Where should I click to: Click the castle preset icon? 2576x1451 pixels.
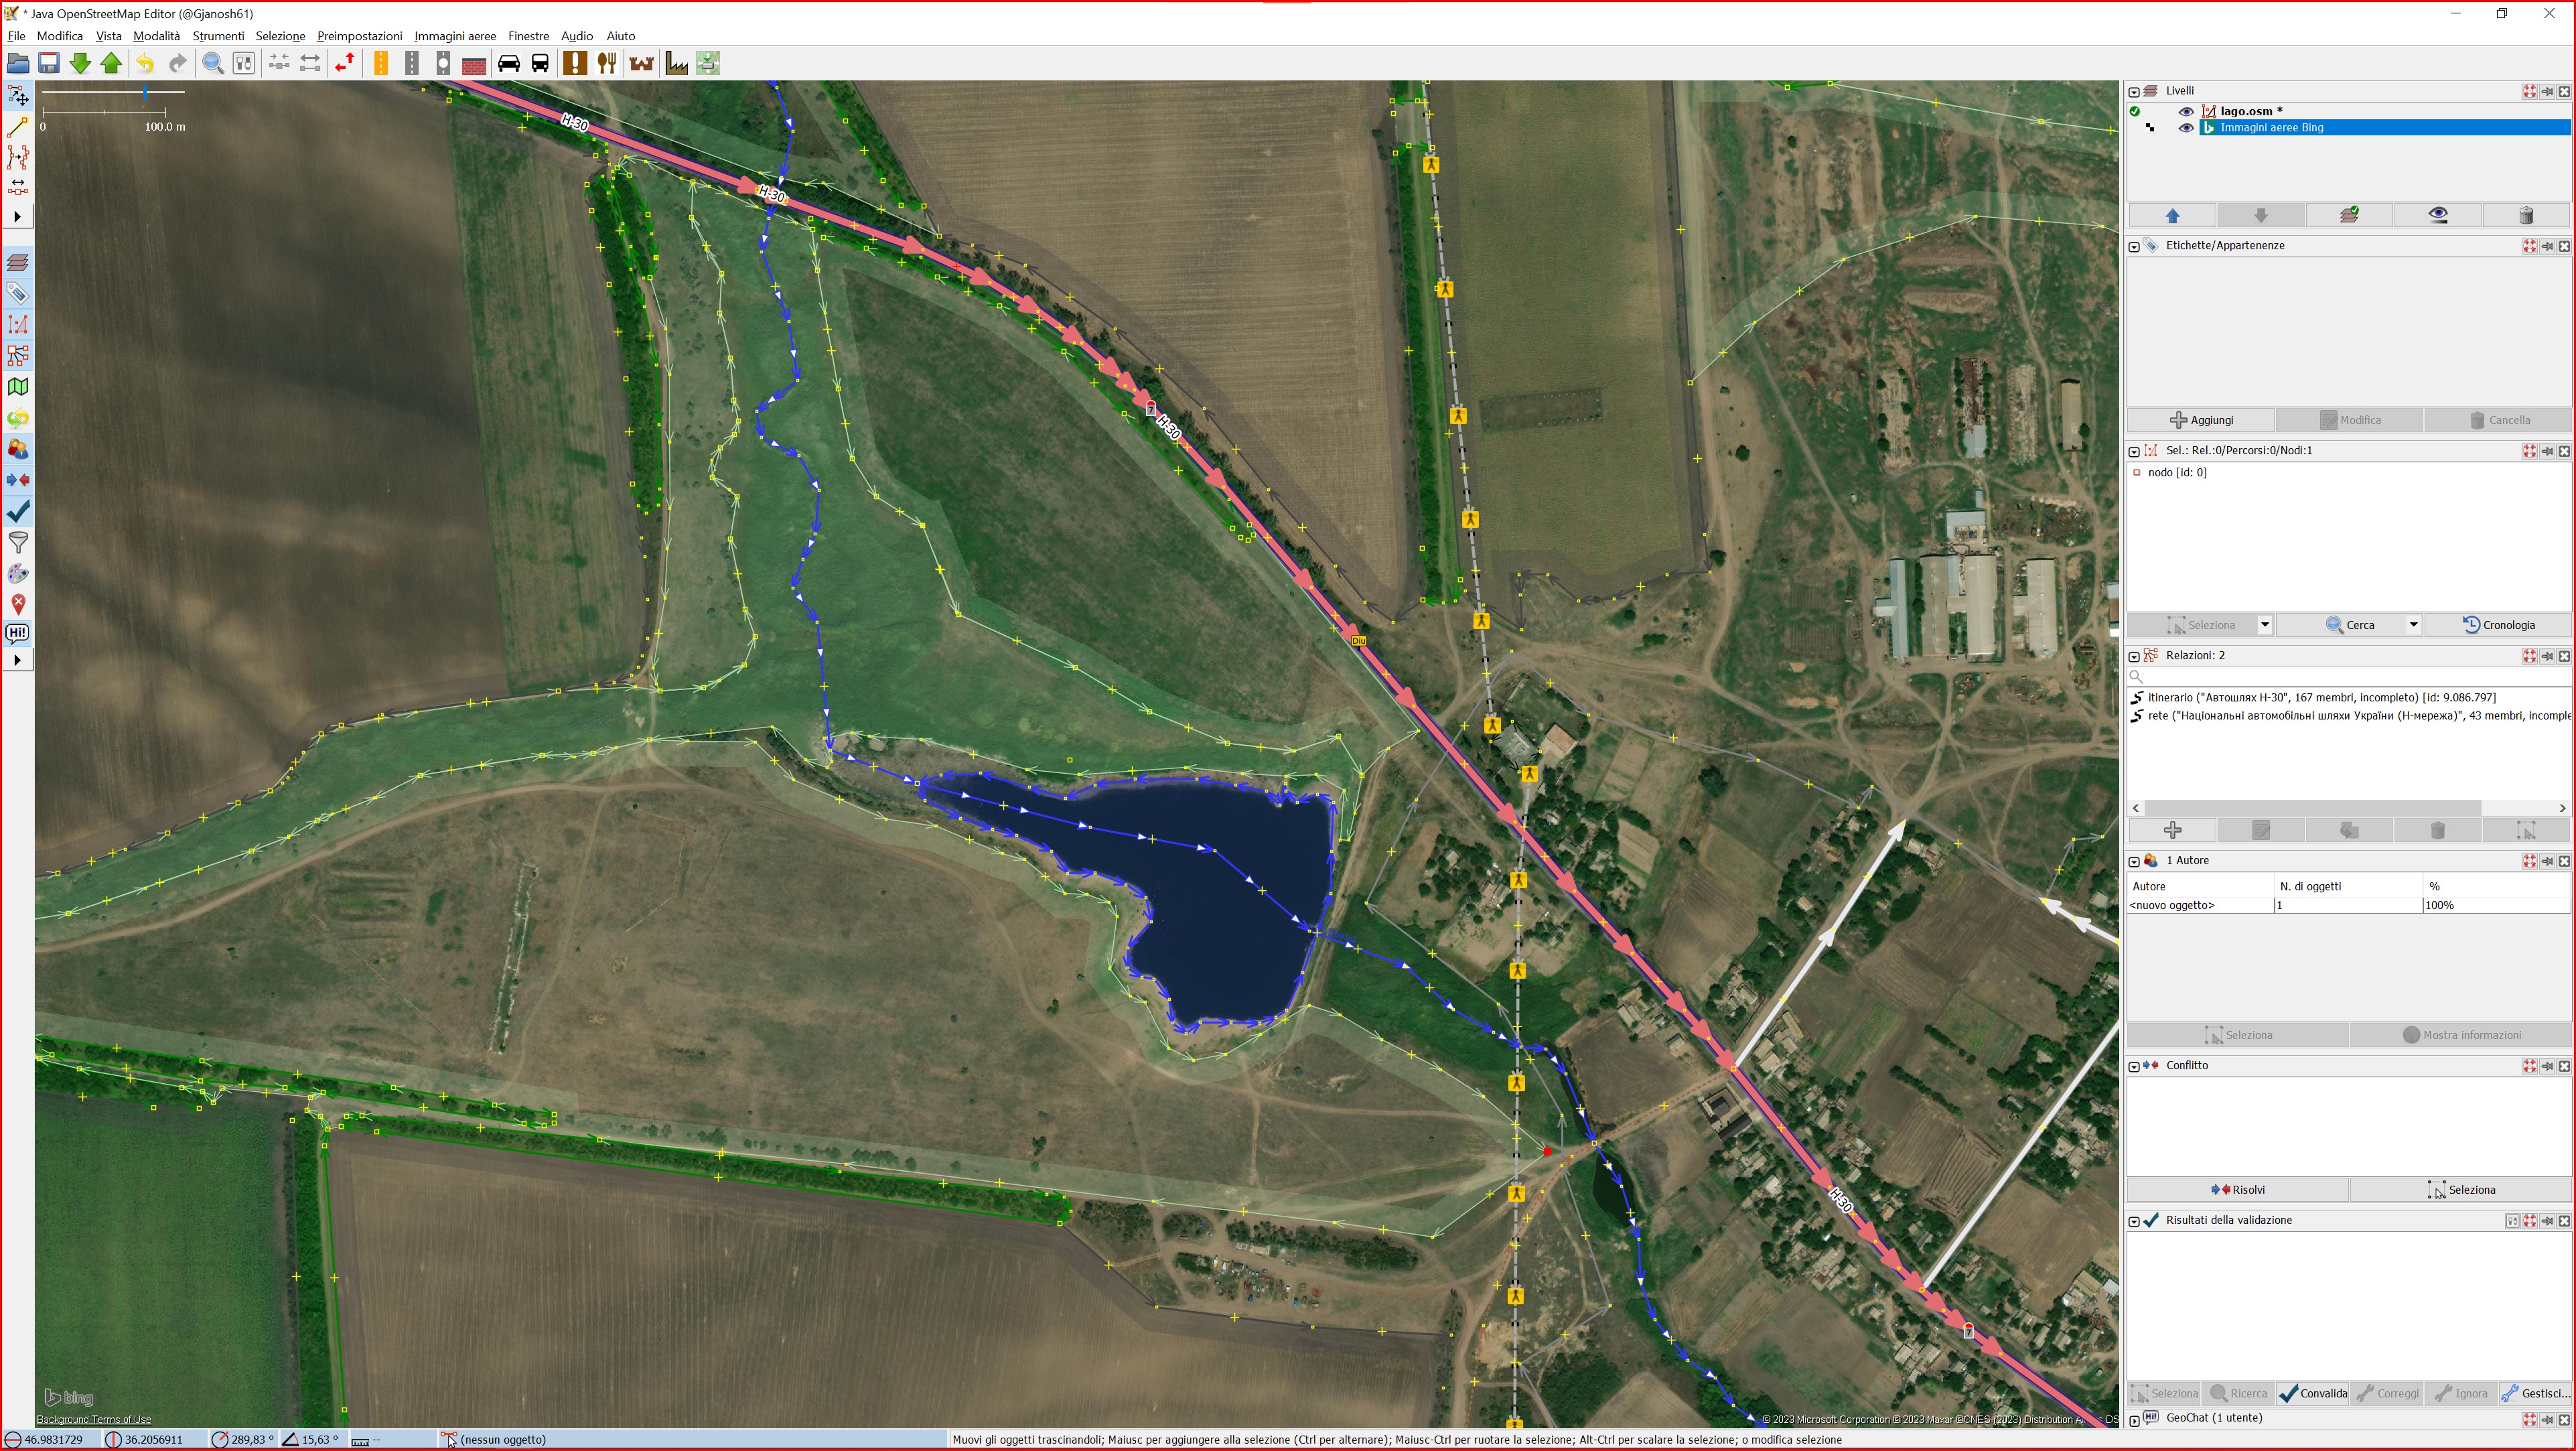point(641,64)
